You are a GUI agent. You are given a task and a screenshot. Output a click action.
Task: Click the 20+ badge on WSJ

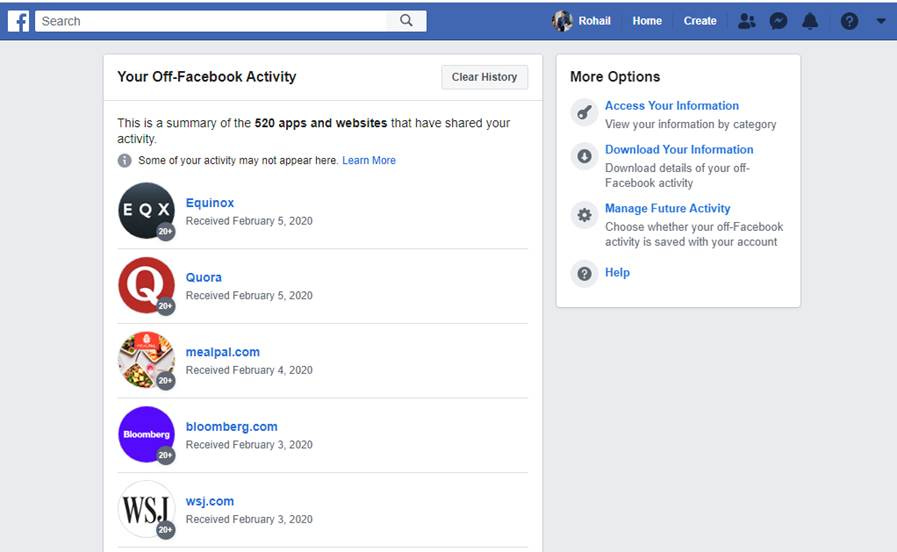point(165,530)
